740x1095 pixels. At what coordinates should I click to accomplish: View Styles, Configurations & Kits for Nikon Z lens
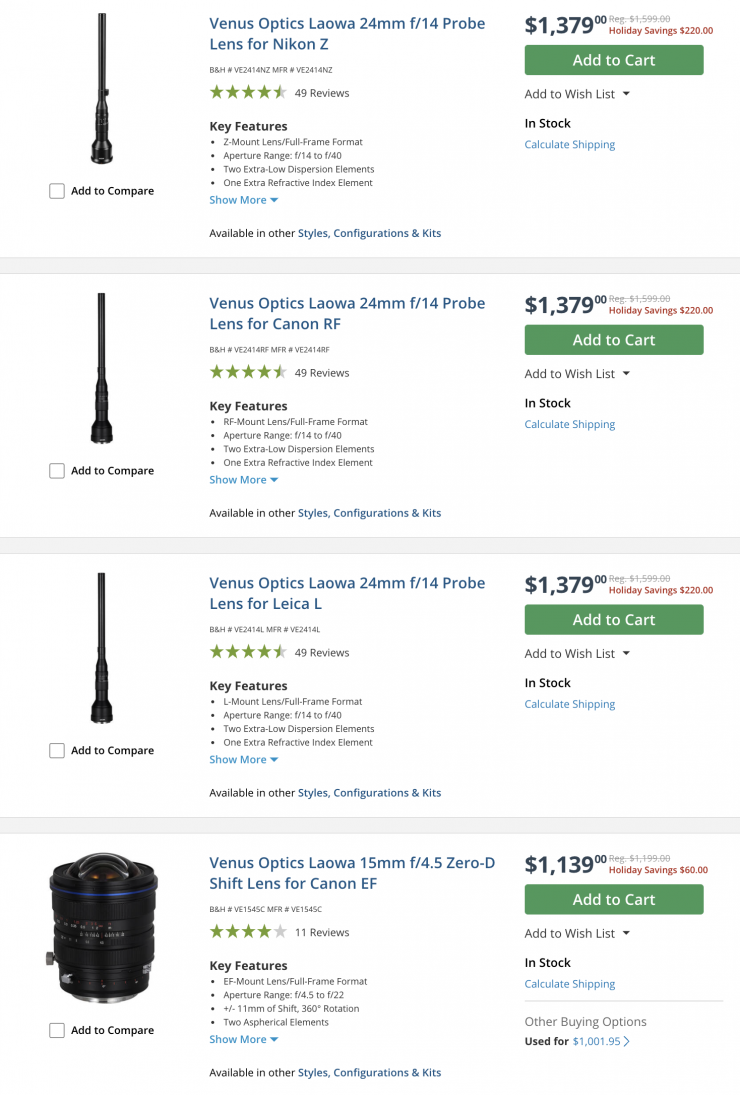(369, 233)
